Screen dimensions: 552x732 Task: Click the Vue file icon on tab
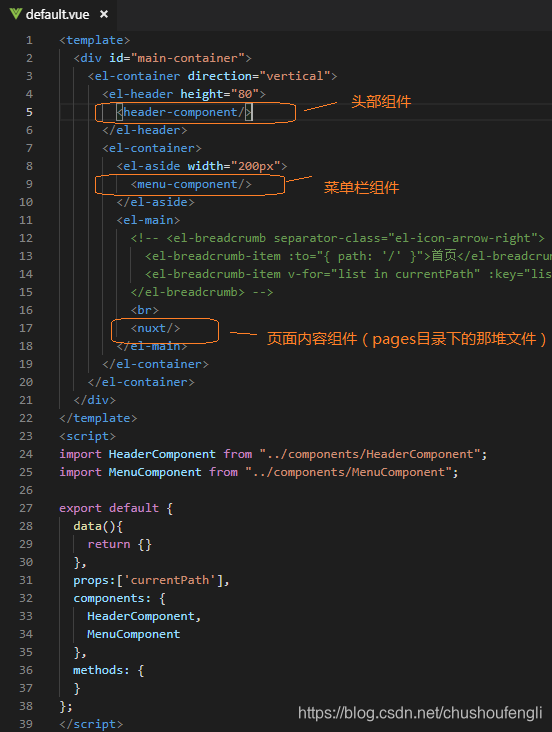[15, 14]
